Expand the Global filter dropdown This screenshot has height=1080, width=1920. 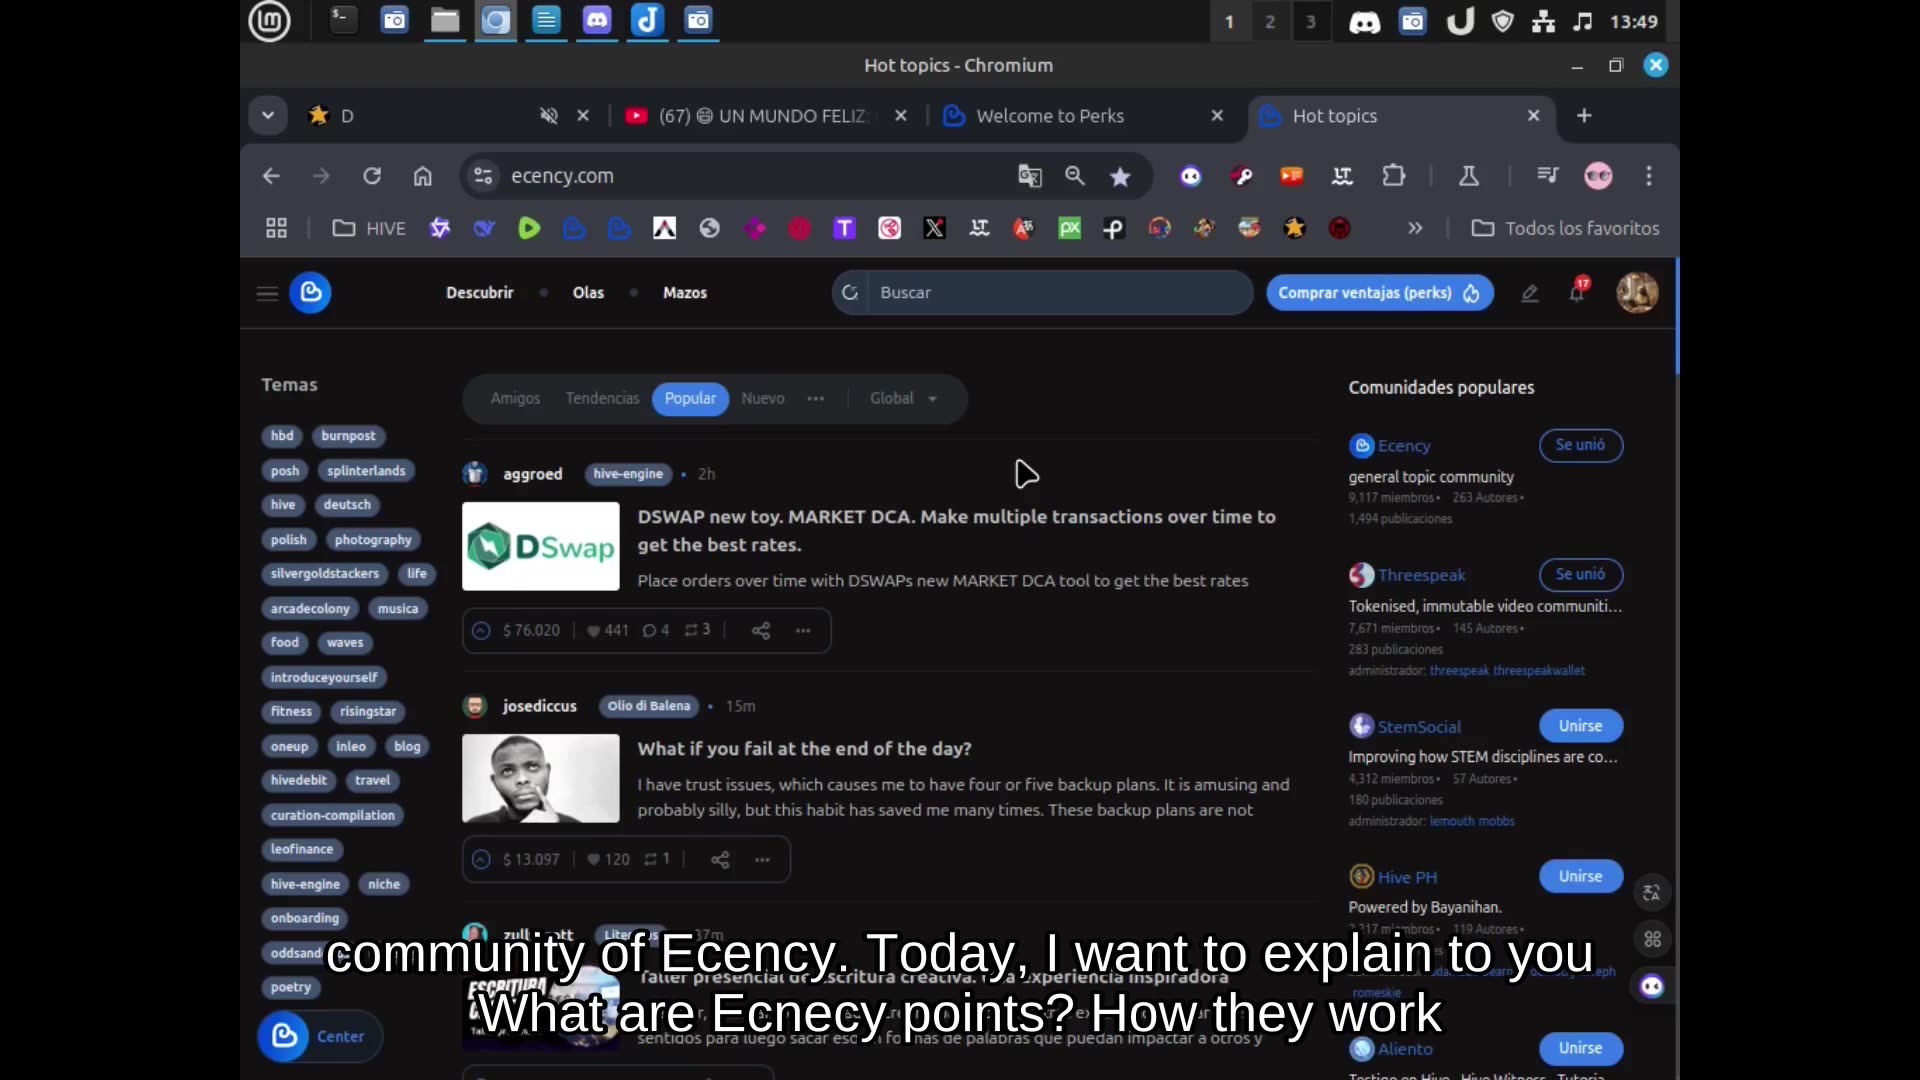[x=903, y=398]
